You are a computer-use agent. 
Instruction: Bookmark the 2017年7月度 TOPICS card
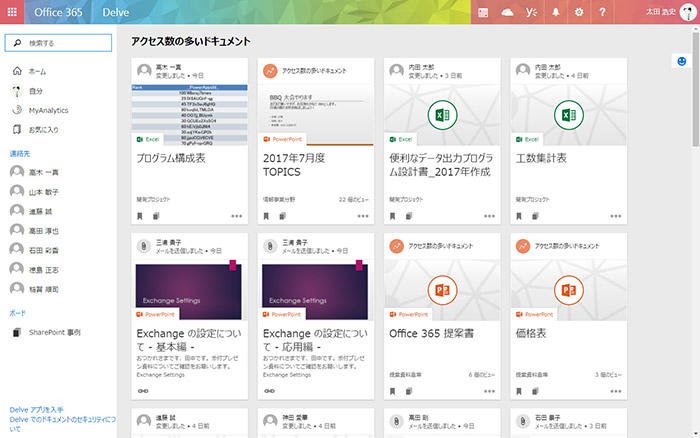266,216
